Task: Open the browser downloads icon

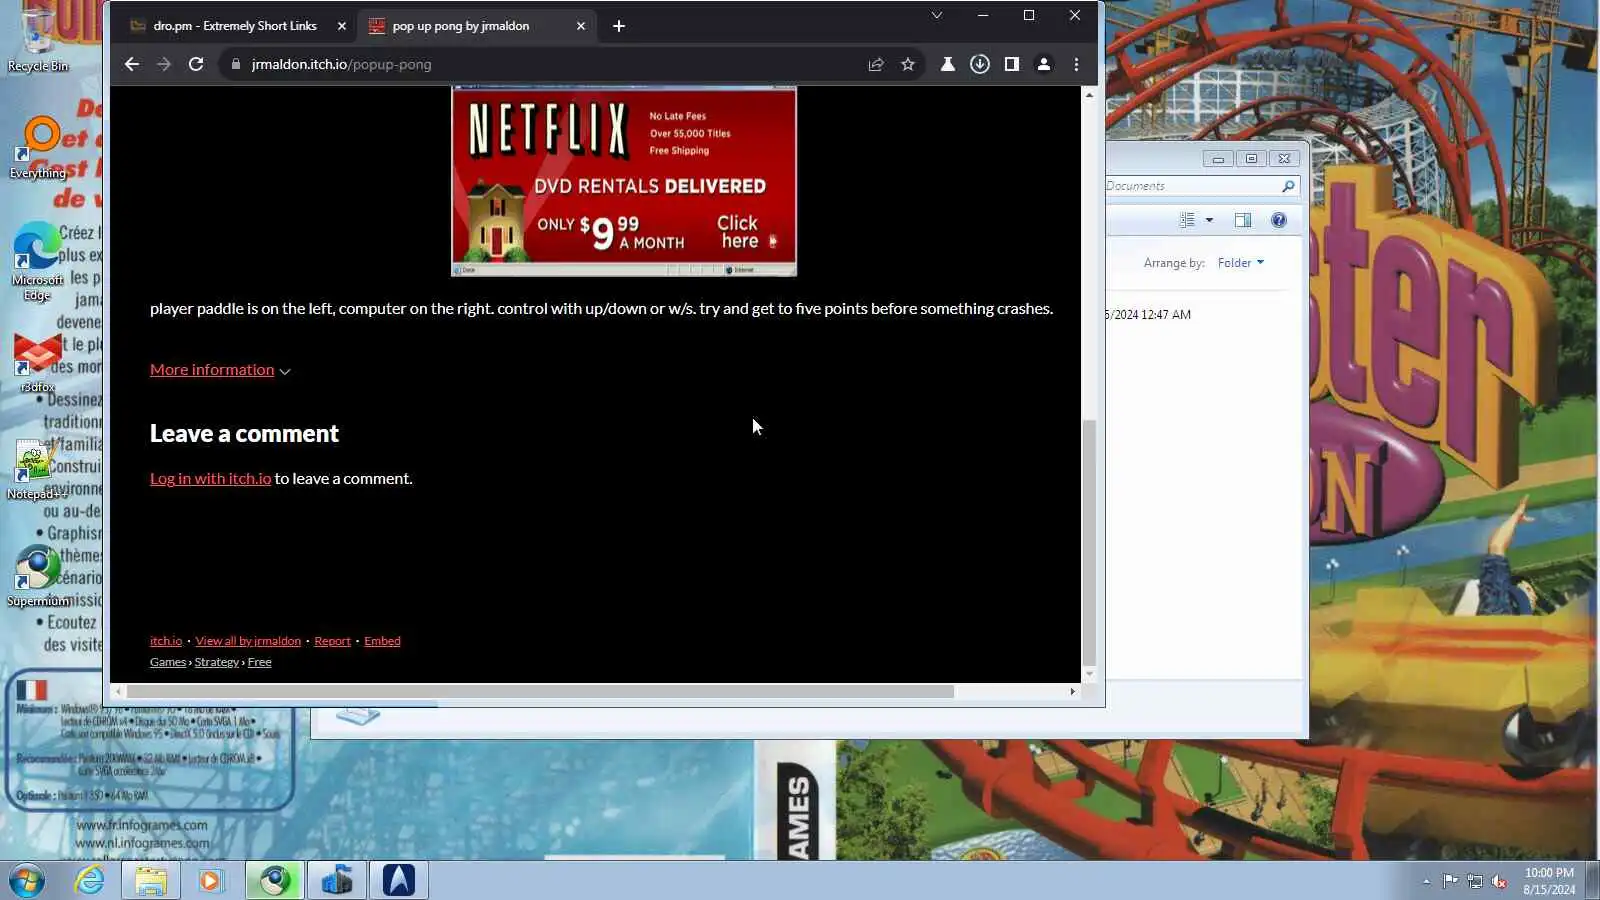Action: coord(980,64)
